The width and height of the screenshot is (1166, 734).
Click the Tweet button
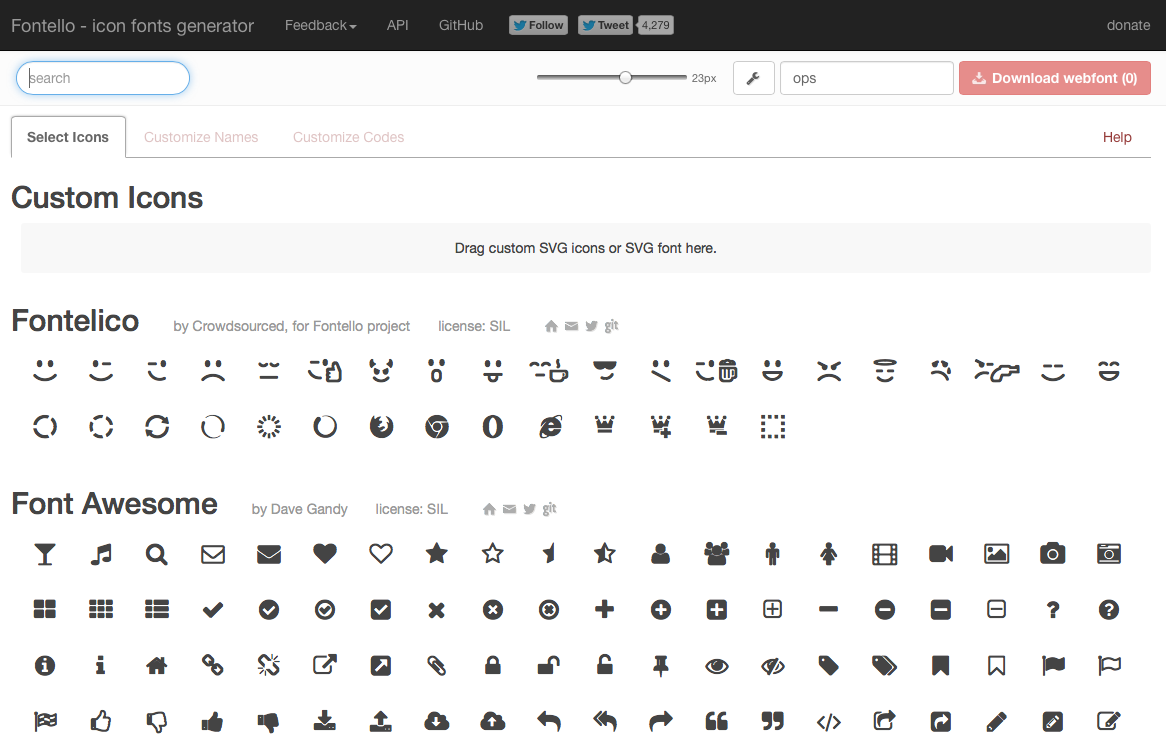[605, 25]
